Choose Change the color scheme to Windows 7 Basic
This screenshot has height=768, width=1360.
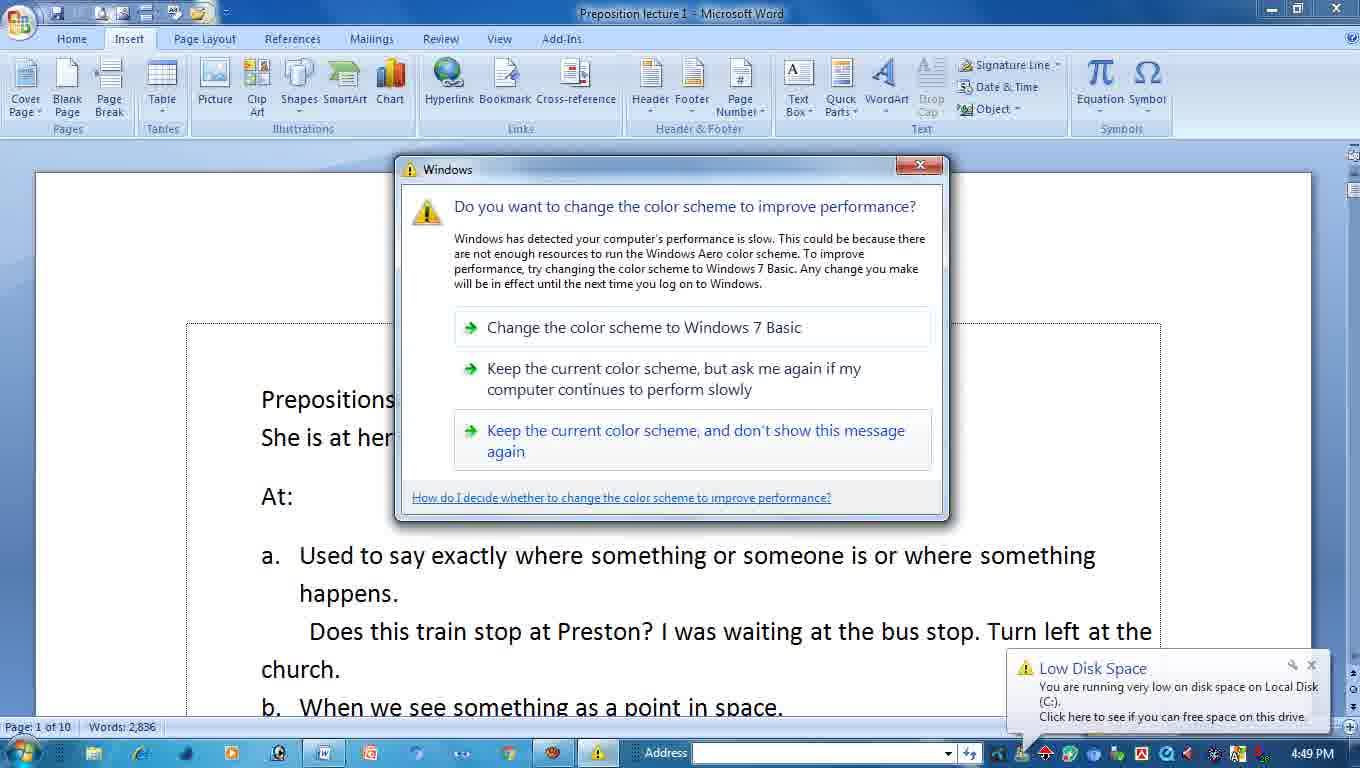click(x=692, y=327)
